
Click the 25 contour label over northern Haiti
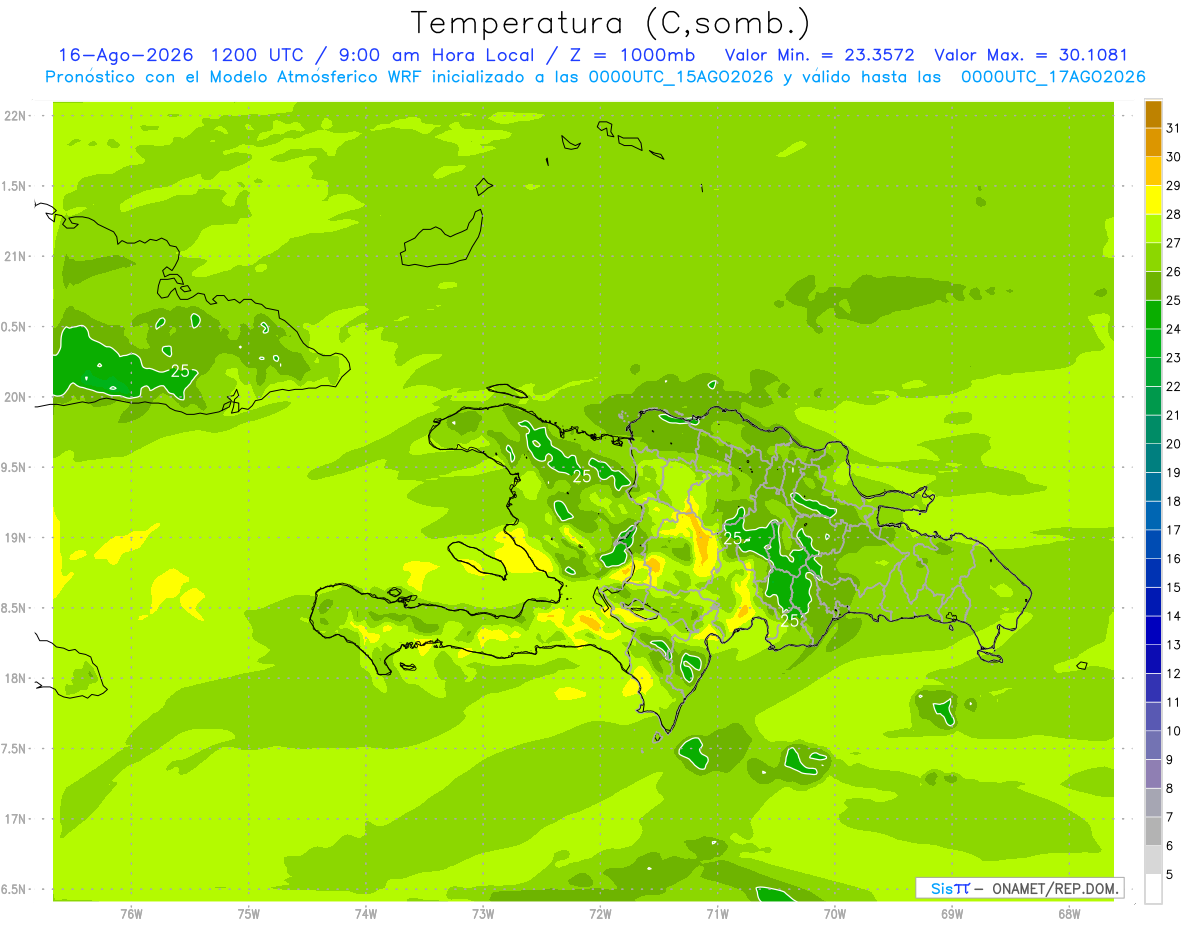pos(582,477)
